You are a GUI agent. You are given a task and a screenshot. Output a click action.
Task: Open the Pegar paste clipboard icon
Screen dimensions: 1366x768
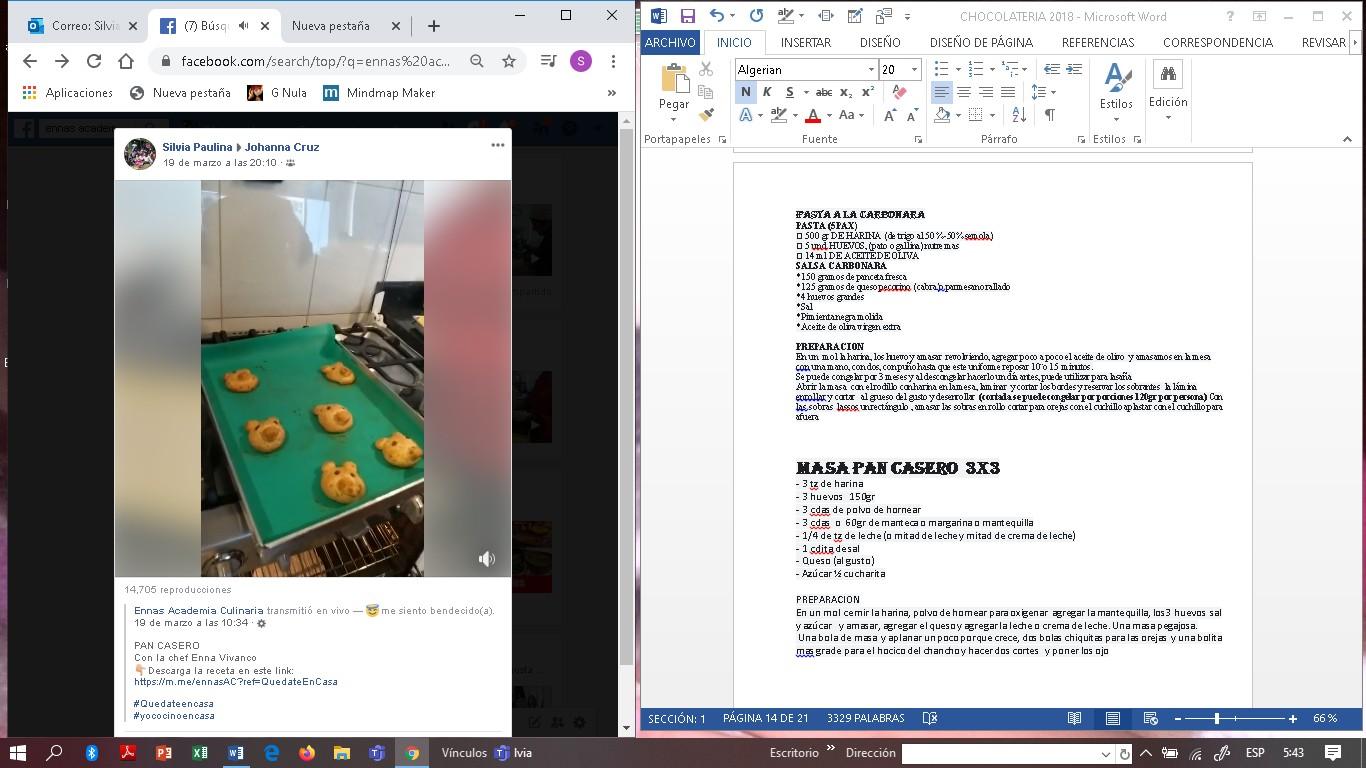(x=674, y=77)
